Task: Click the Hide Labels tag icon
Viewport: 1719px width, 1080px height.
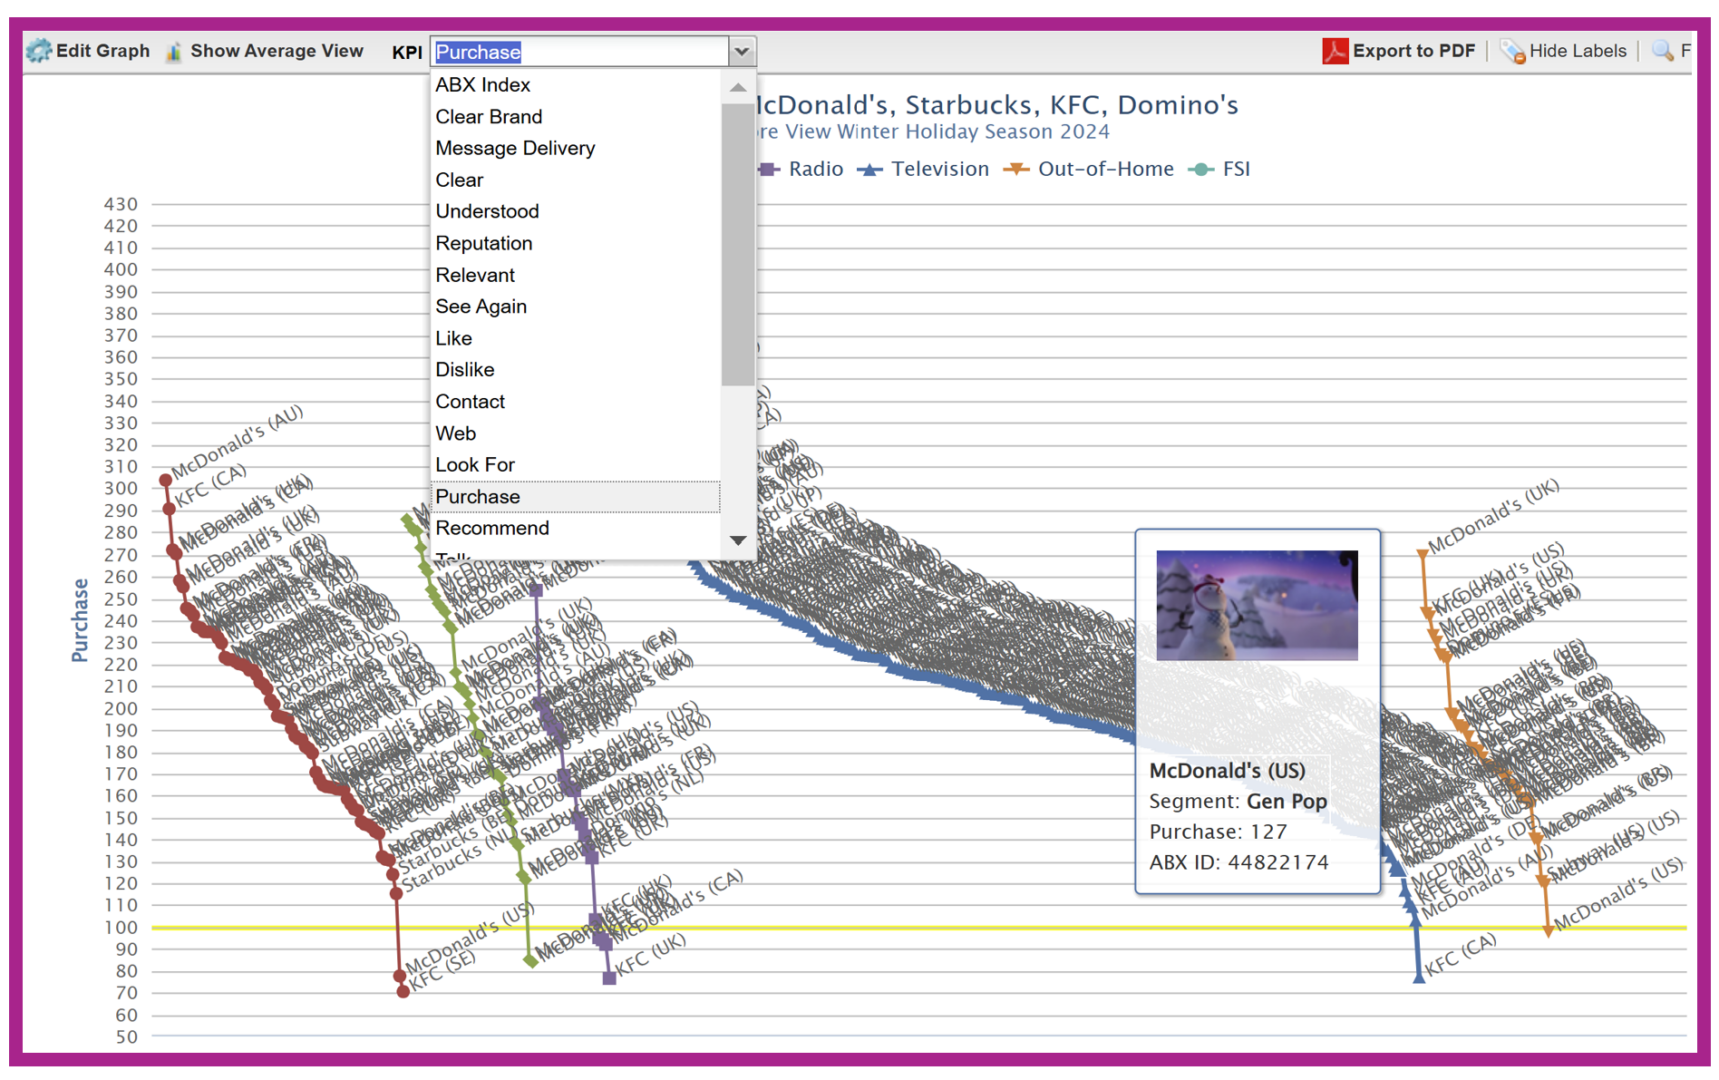Action: coord(1512,51)
